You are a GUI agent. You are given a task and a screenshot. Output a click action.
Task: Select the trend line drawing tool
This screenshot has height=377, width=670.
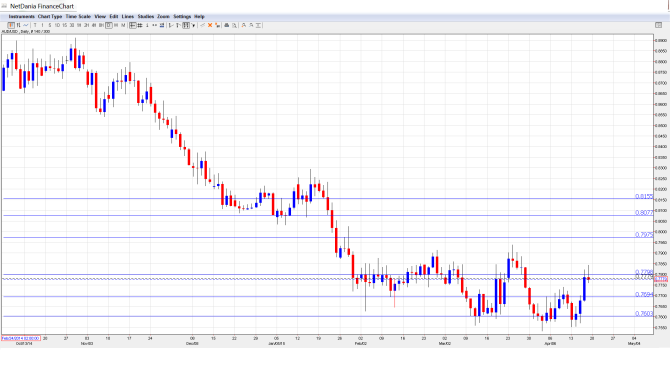click(171, 25)
